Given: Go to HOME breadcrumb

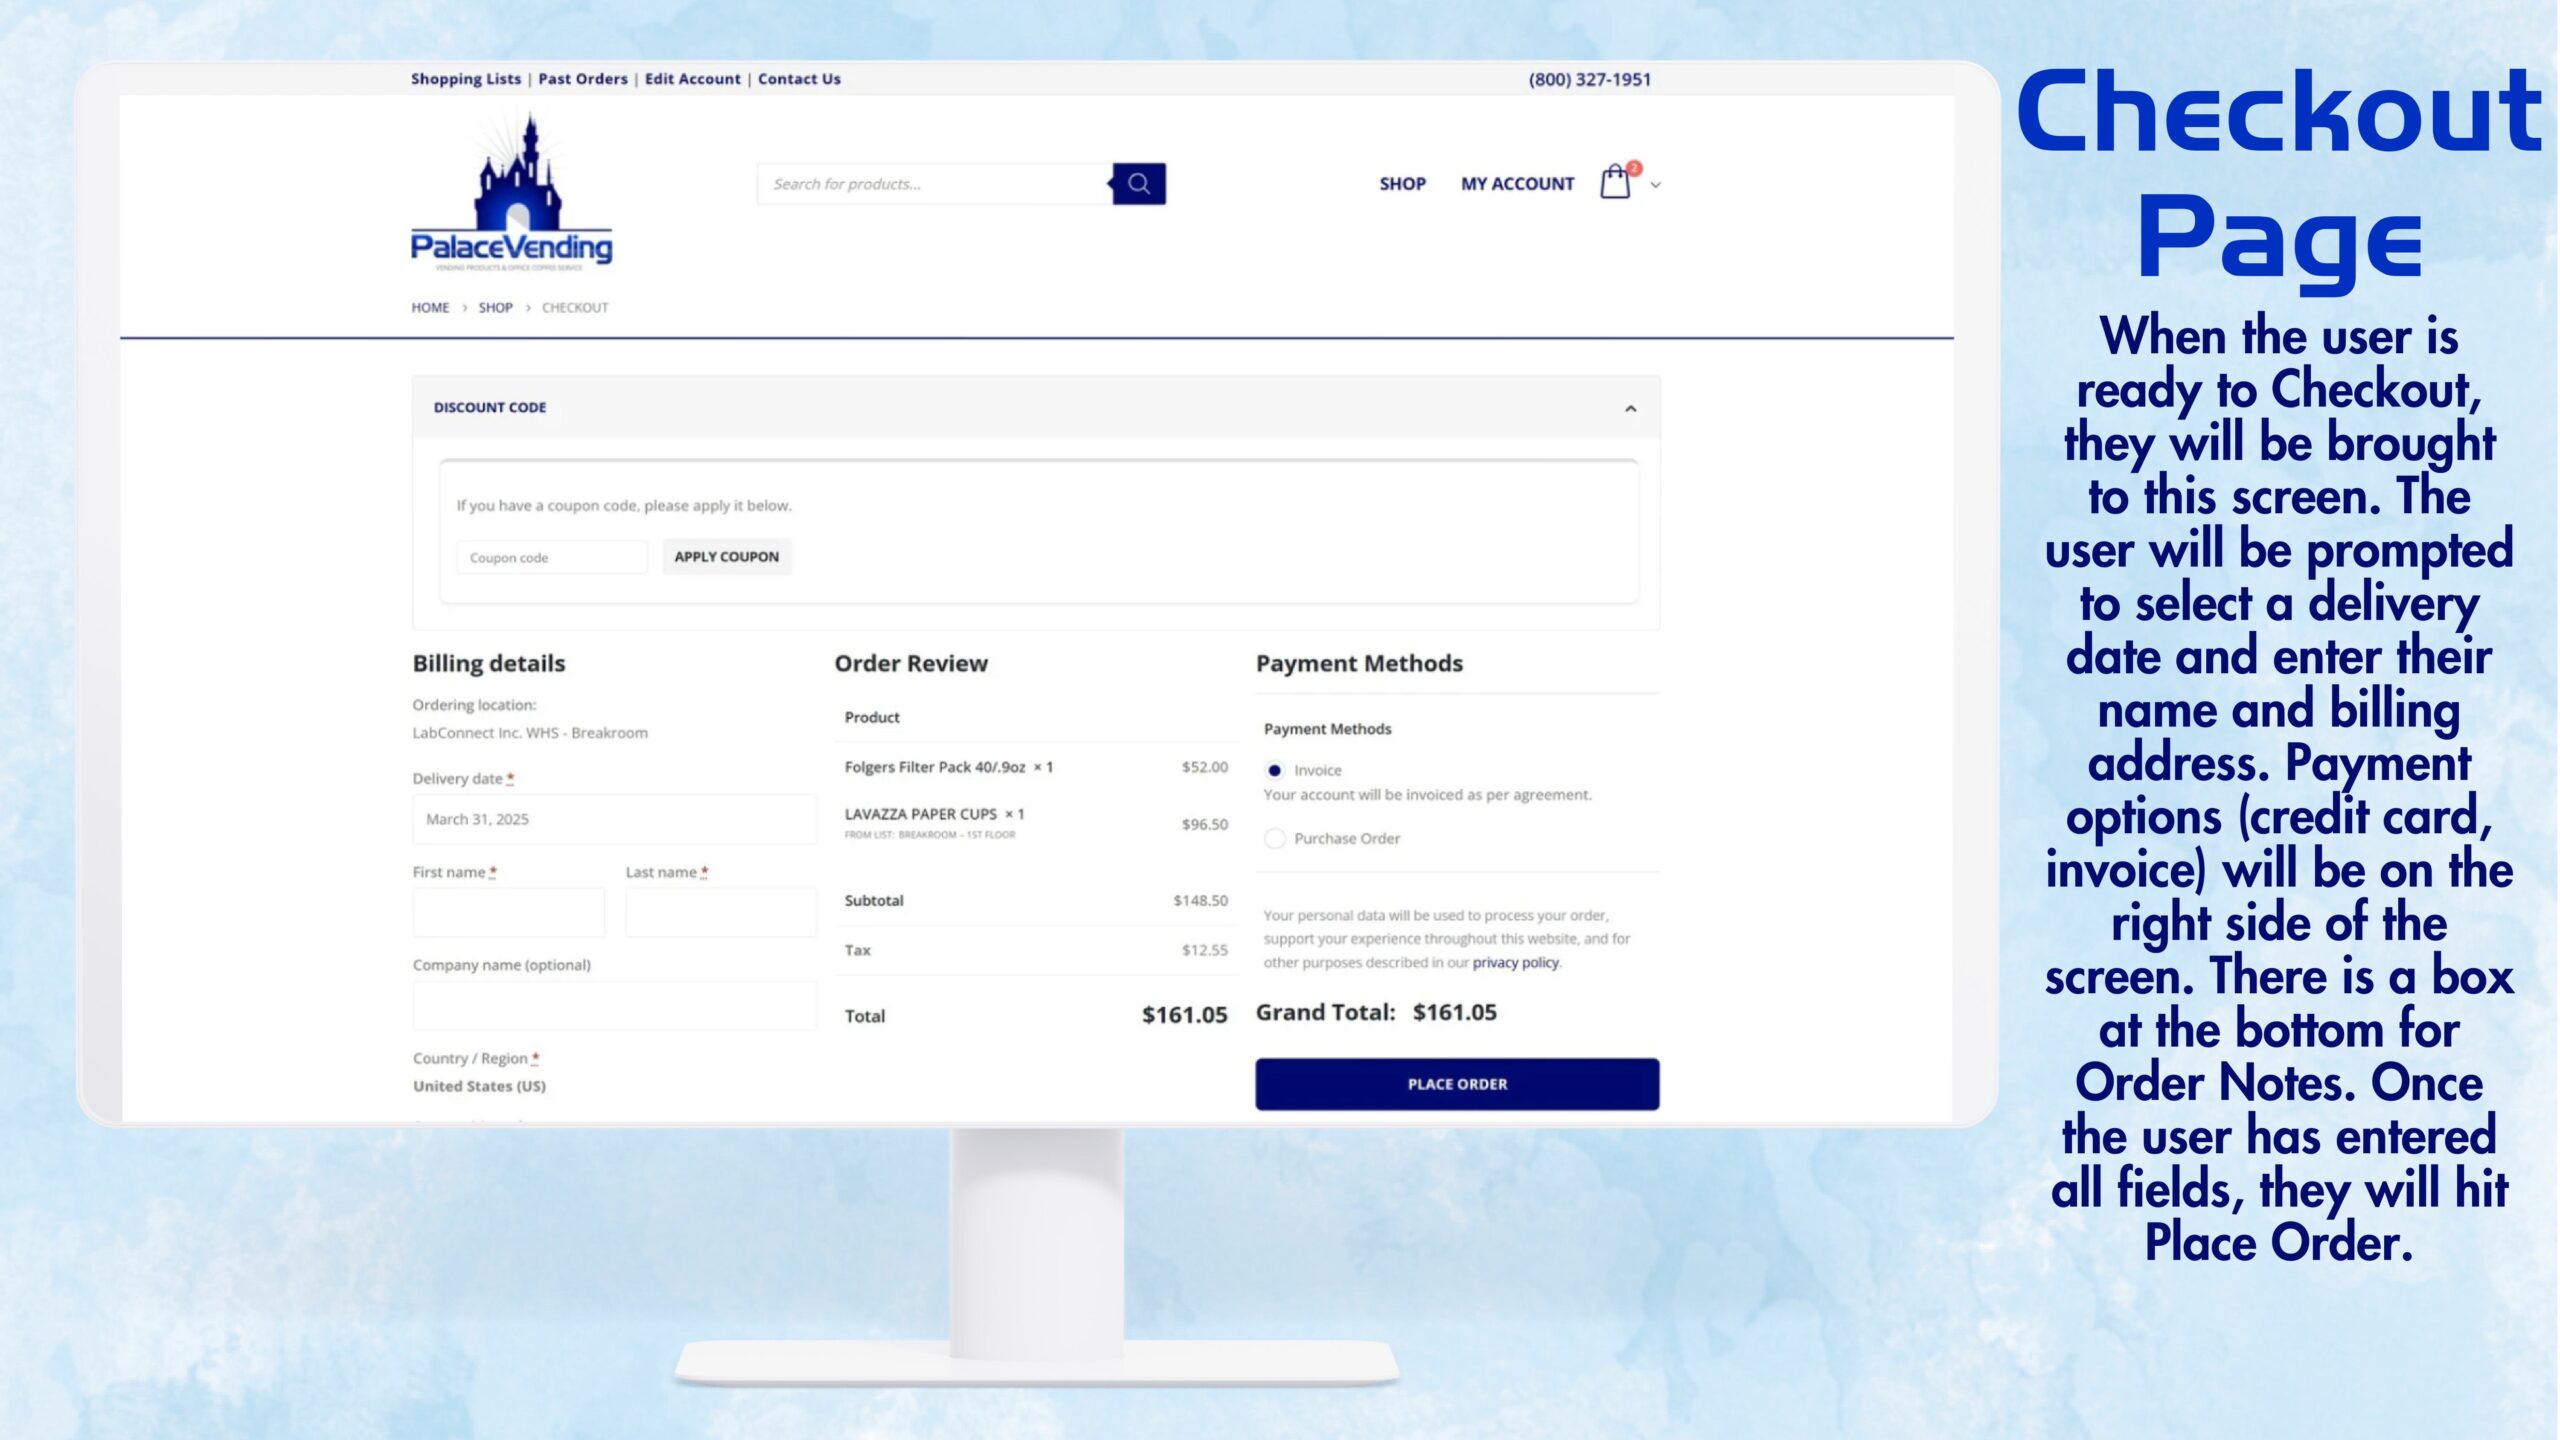Looking at the screenshot, I should [430, 307].
